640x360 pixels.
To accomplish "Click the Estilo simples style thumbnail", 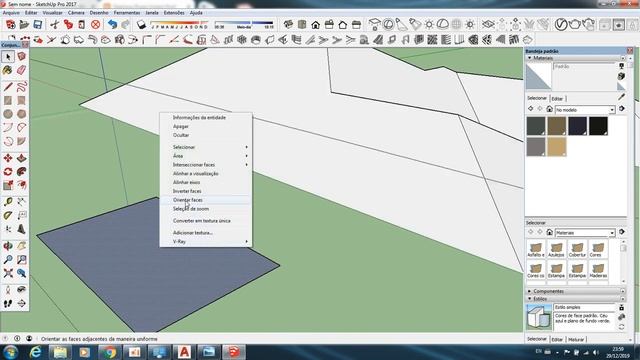I will (x=538, y=317).
